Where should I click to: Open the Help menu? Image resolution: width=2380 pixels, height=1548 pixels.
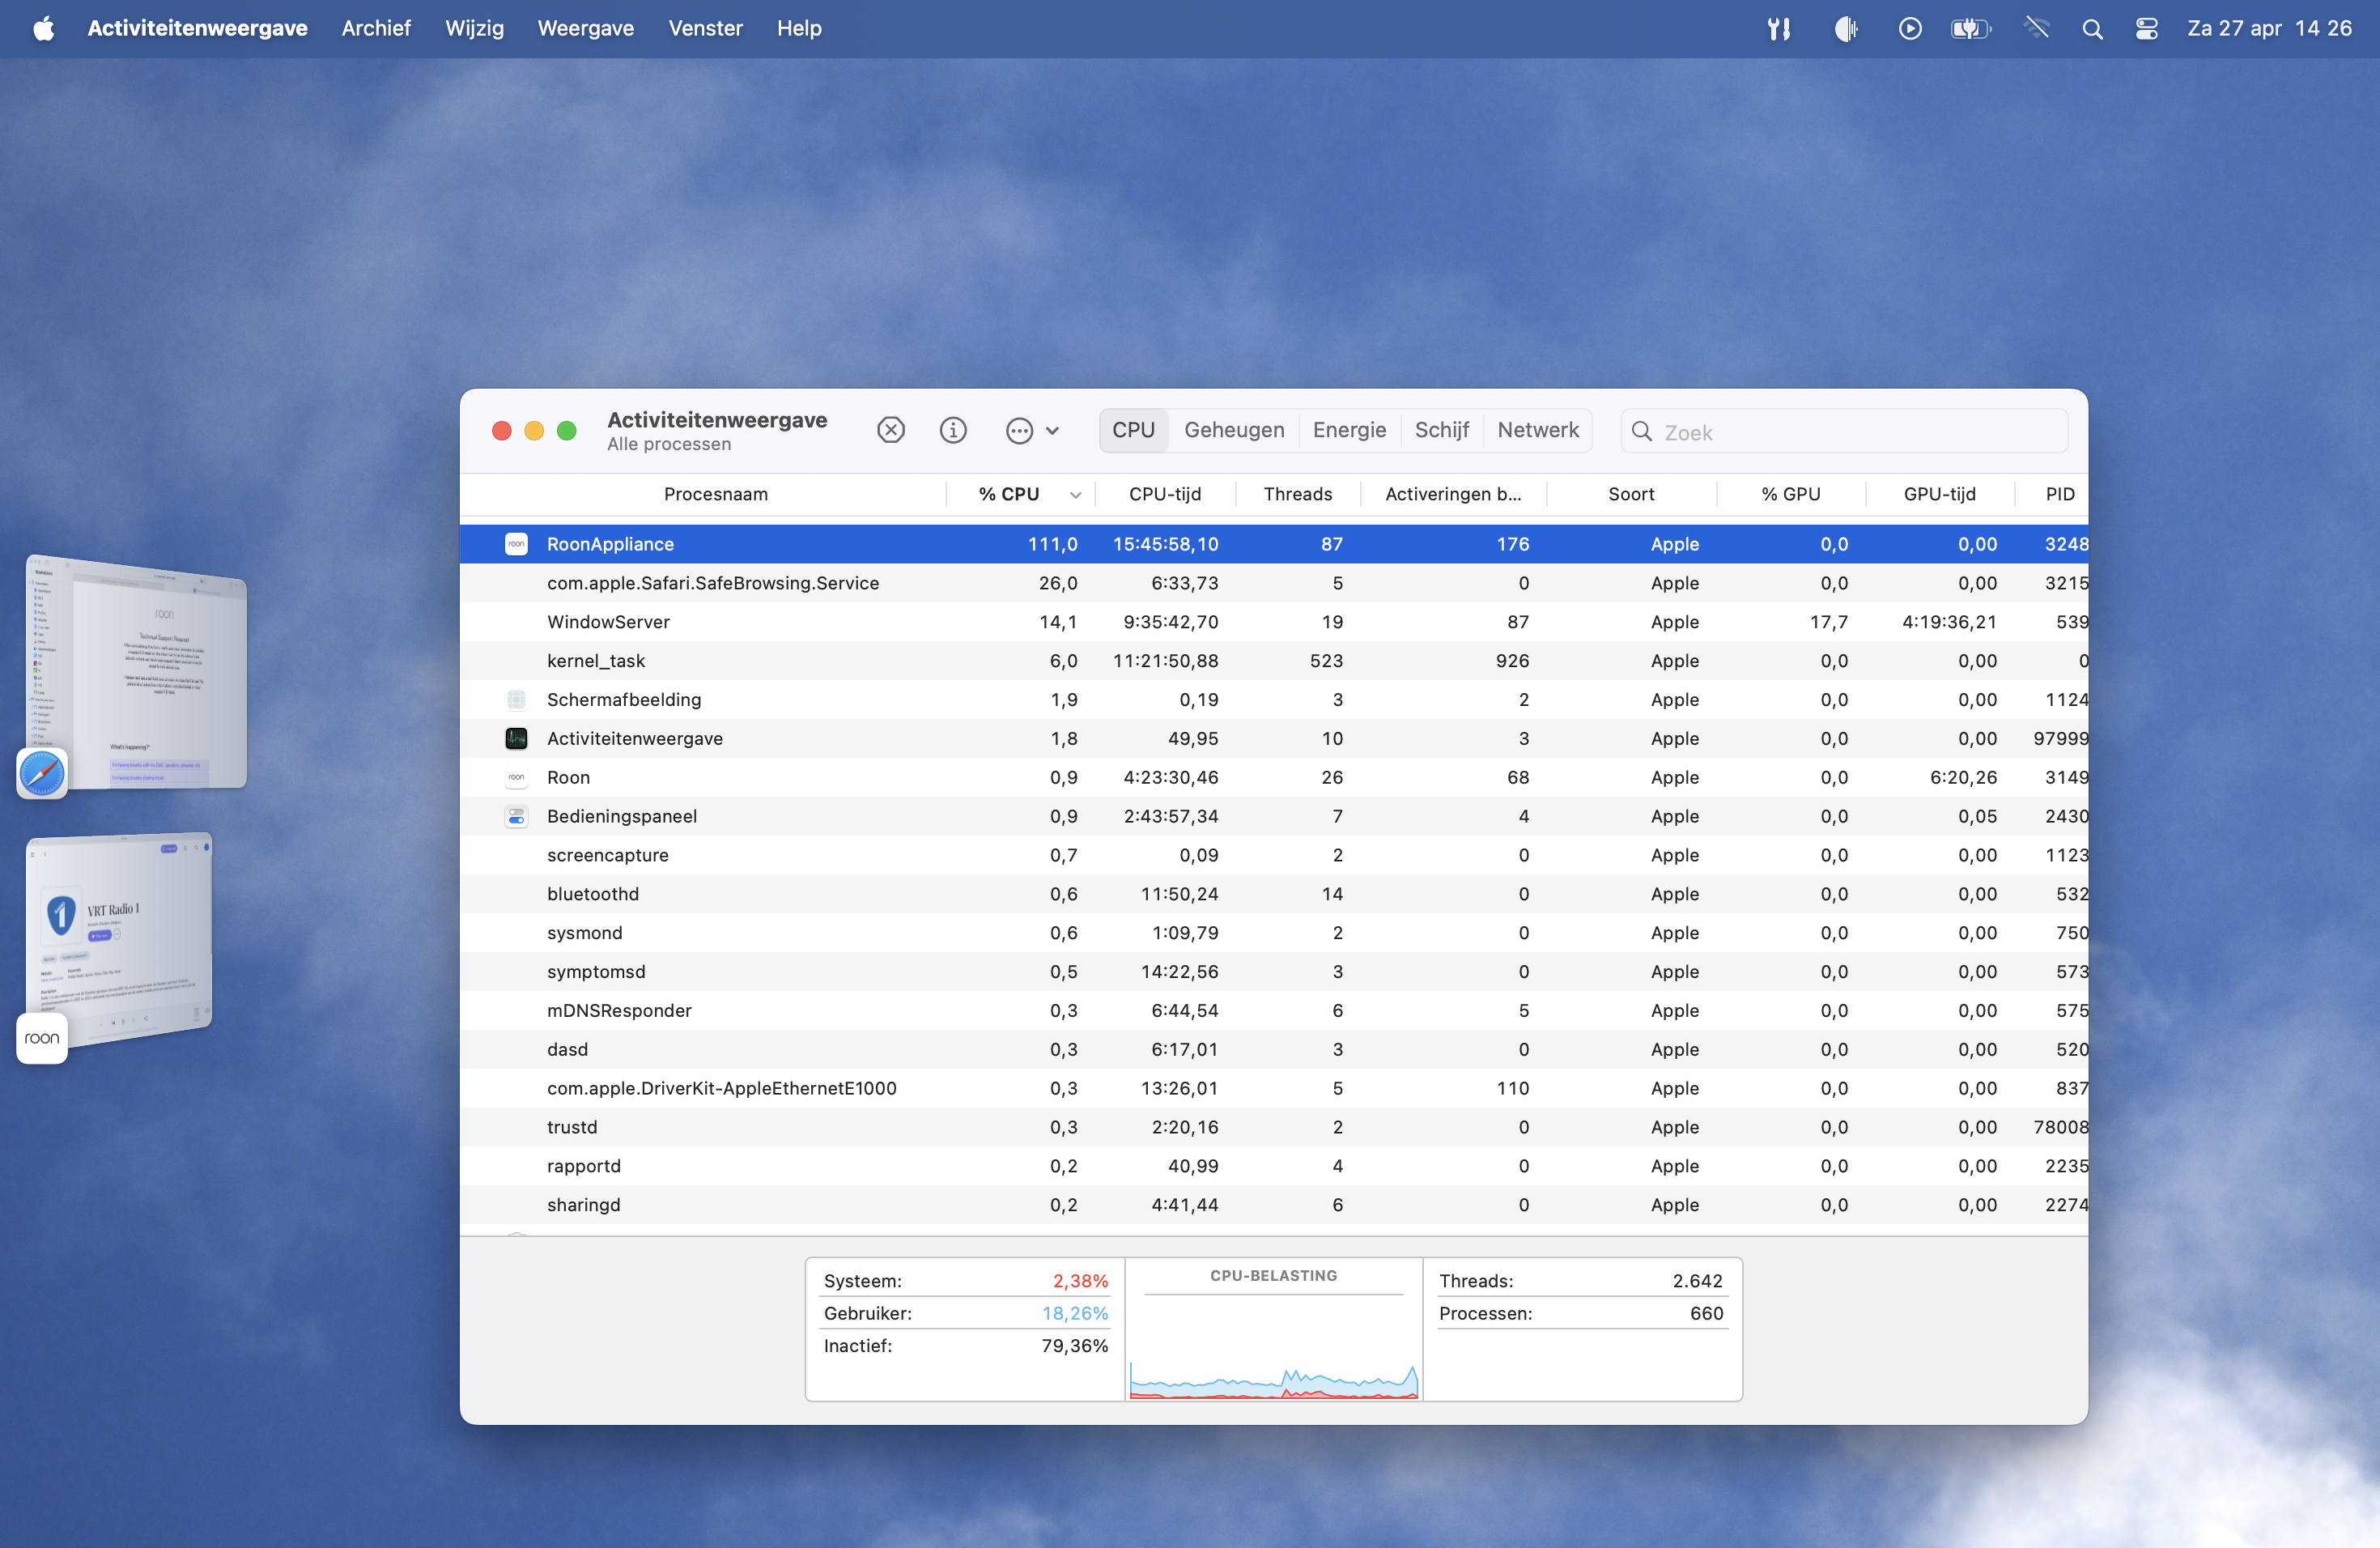point(799,28)
